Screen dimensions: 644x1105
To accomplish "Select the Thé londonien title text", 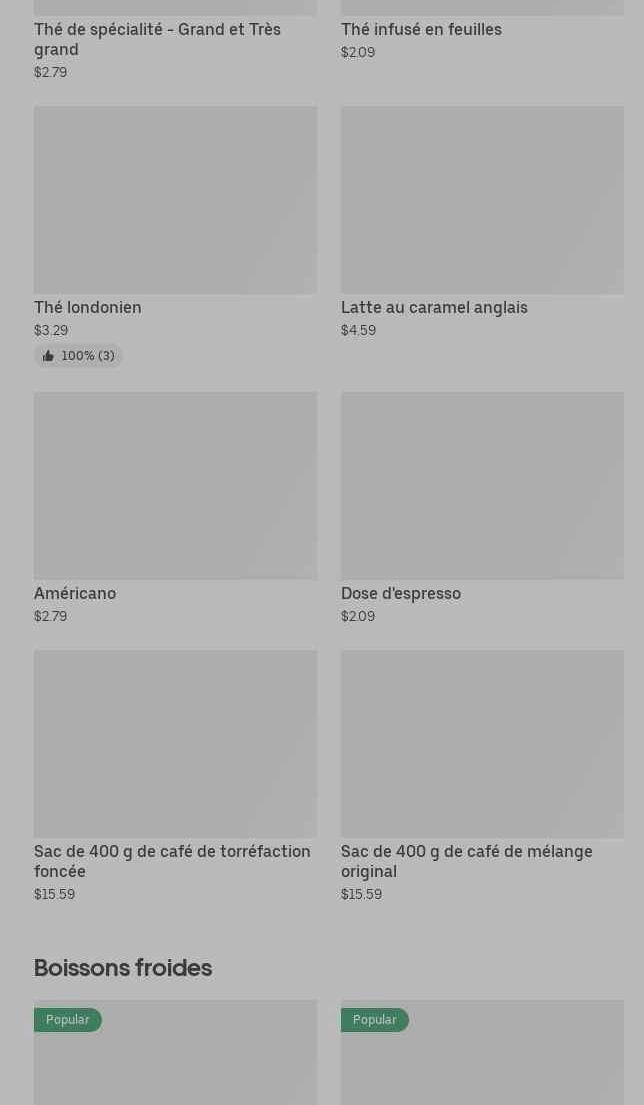I will click(88, 307).
